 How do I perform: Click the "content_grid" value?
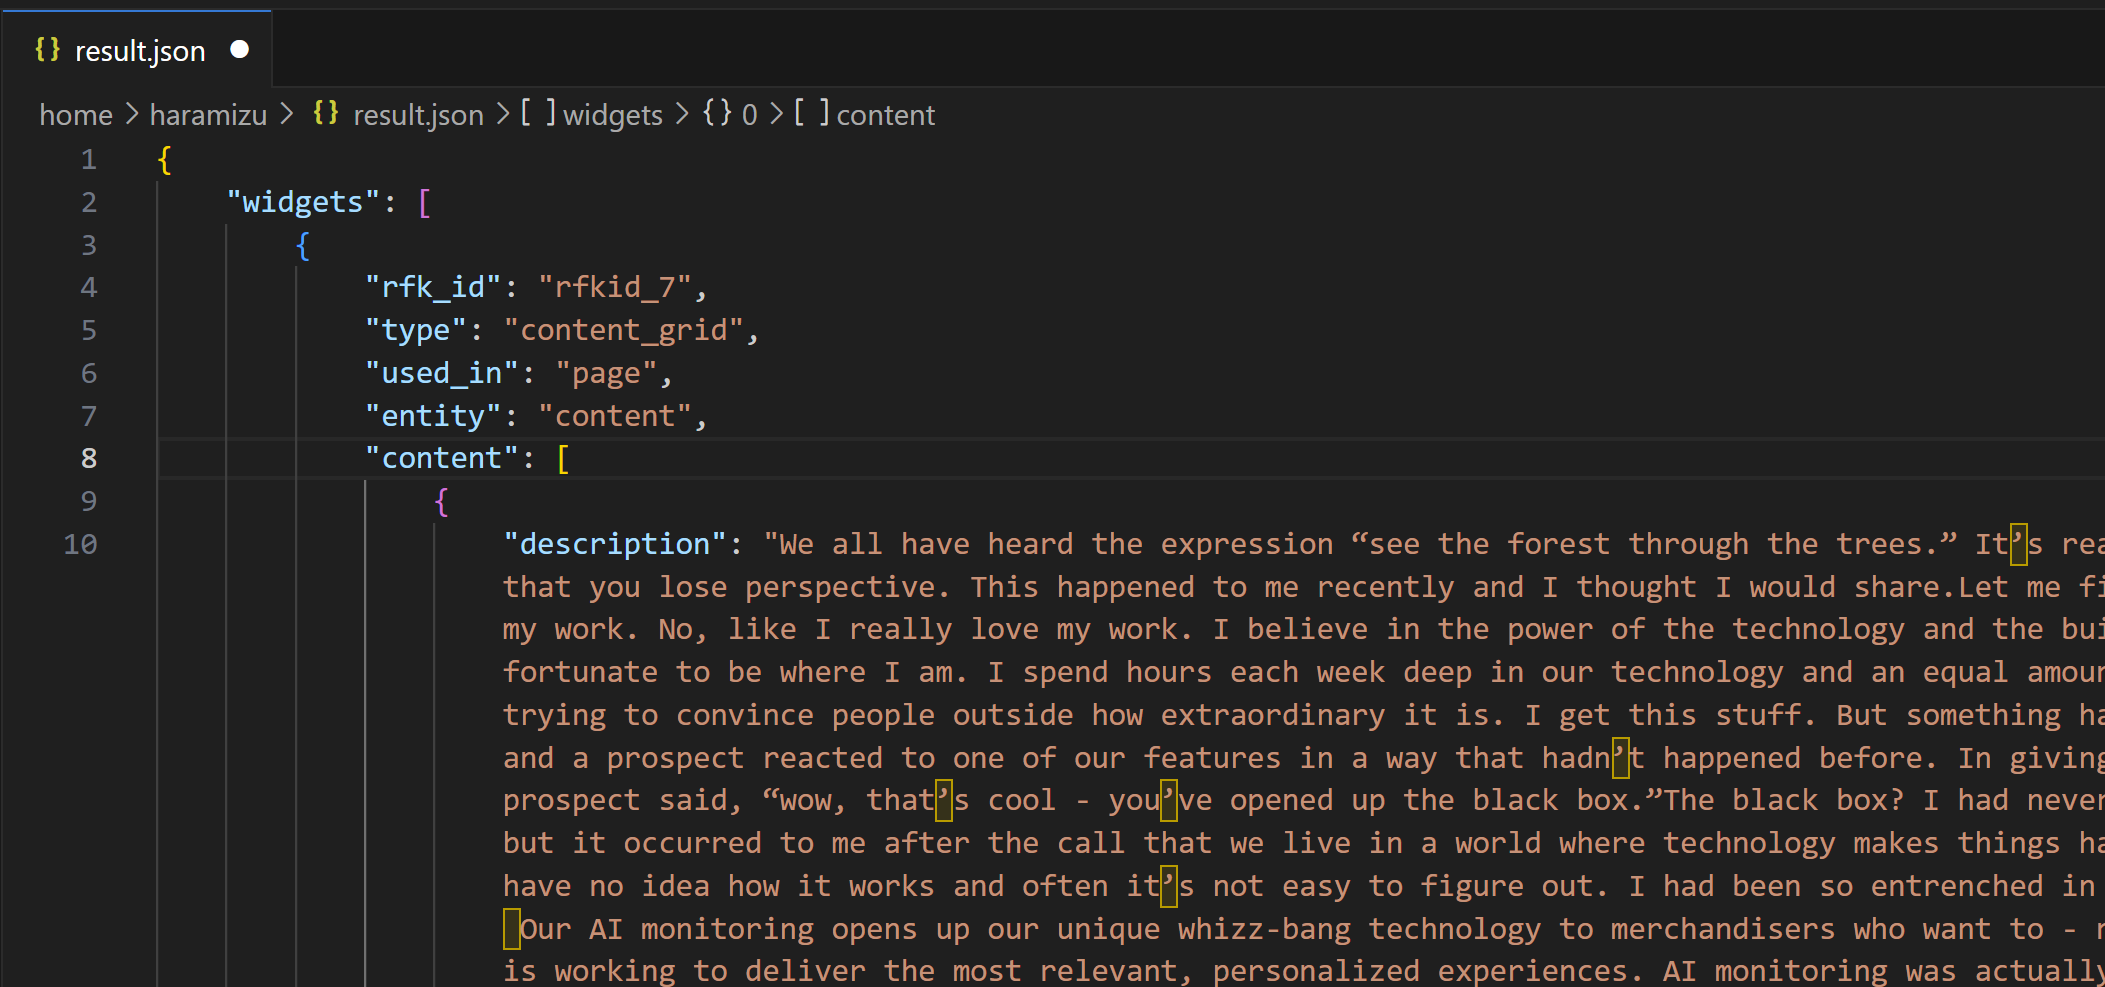tap(624, 331)
